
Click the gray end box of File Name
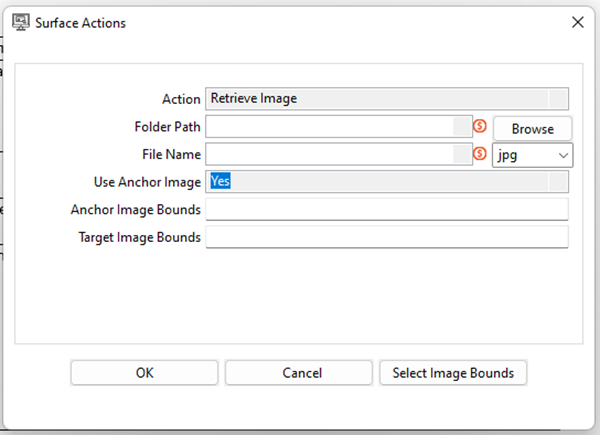point(461,154)
